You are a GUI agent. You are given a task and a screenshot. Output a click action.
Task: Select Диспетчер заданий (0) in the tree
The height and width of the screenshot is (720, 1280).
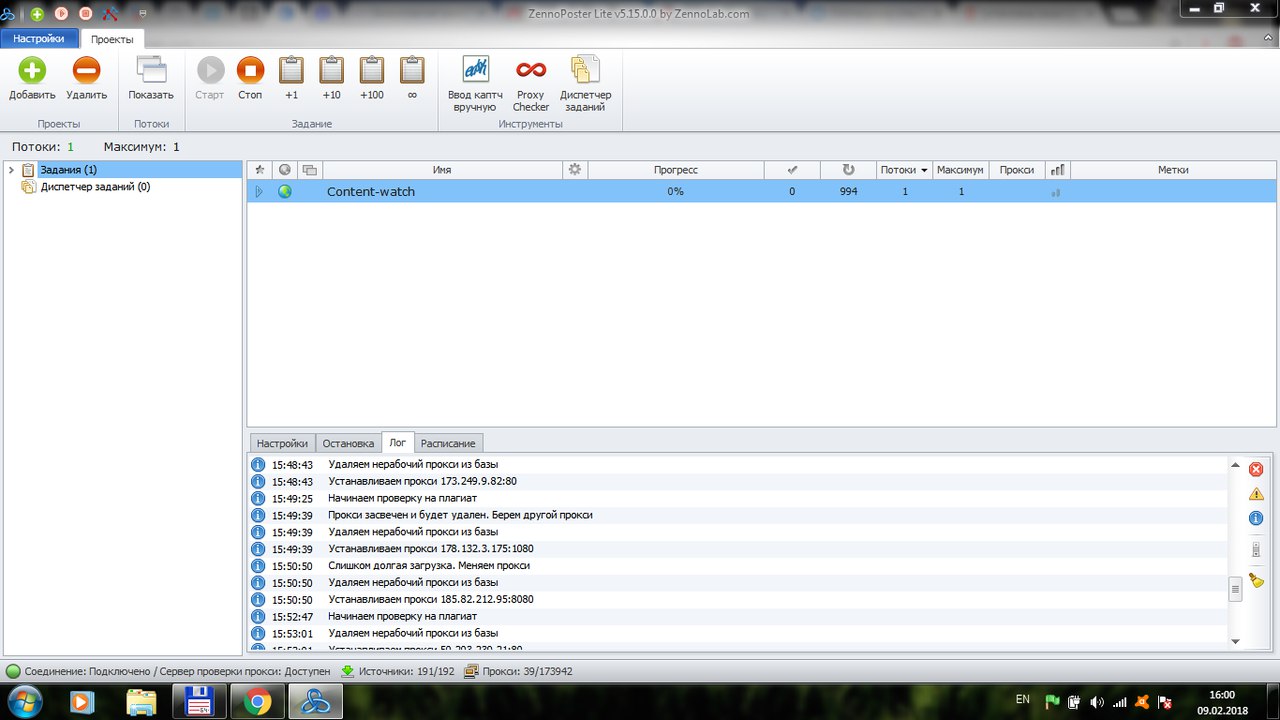click(95, 187)
